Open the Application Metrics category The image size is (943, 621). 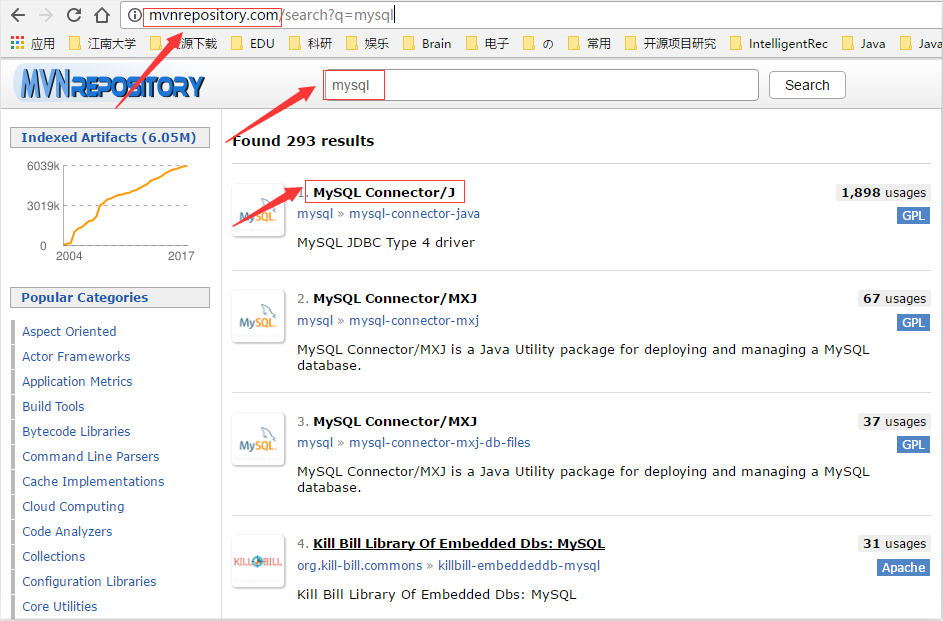[x=77, y=381]
